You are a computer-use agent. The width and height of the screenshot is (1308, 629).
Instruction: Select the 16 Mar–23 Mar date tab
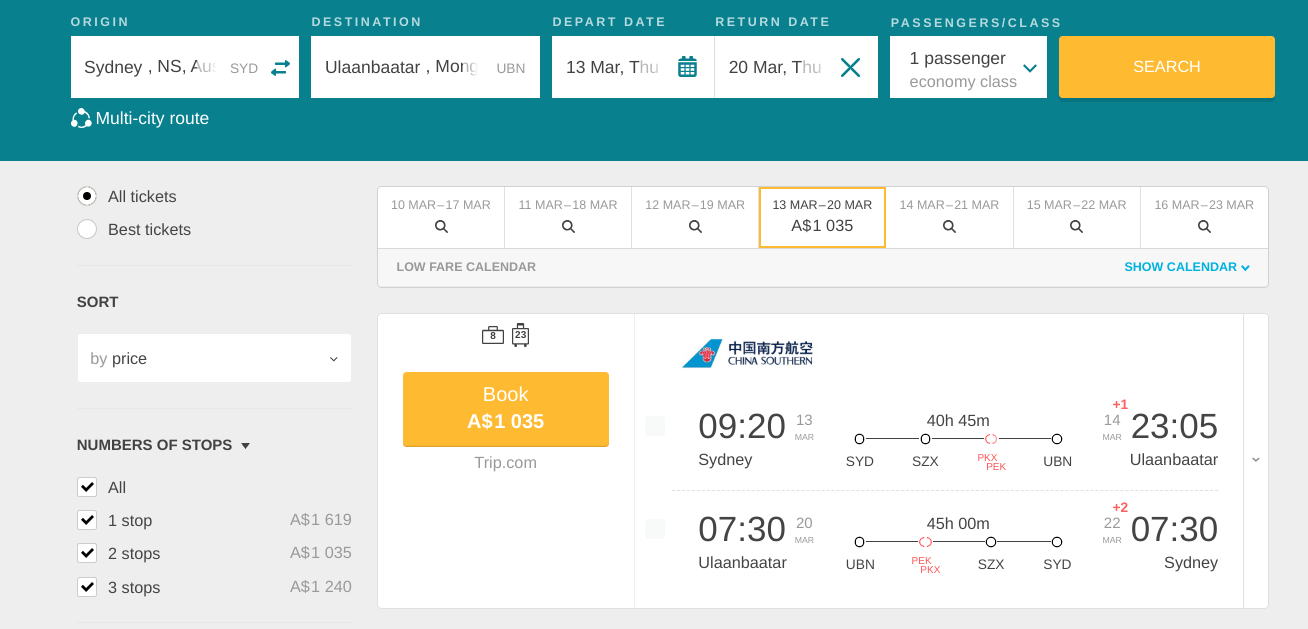click(x=1204, y=217)
